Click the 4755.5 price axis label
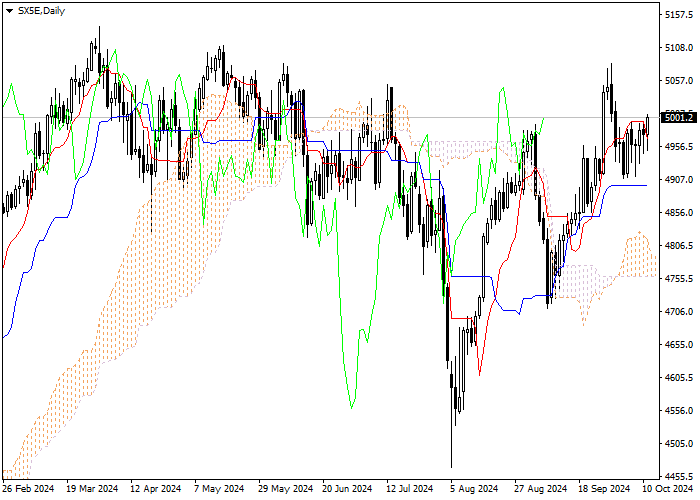The image size is (700, 500). tap(679, 279)
